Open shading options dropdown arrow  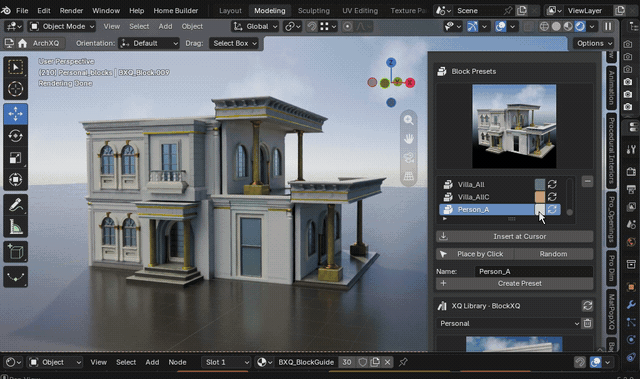point(592,27)
